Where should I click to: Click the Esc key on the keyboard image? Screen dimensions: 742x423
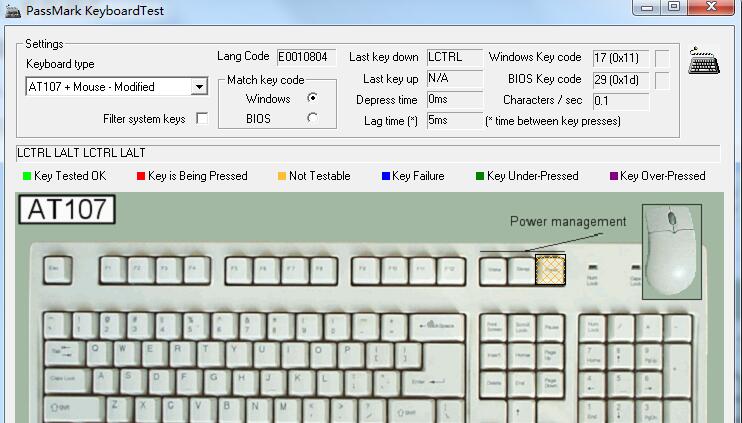(57, 270)
